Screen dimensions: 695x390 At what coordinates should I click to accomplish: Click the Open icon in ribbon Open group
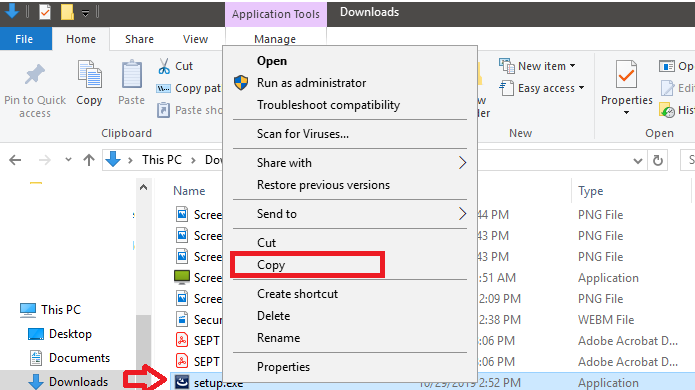(667, 66)
